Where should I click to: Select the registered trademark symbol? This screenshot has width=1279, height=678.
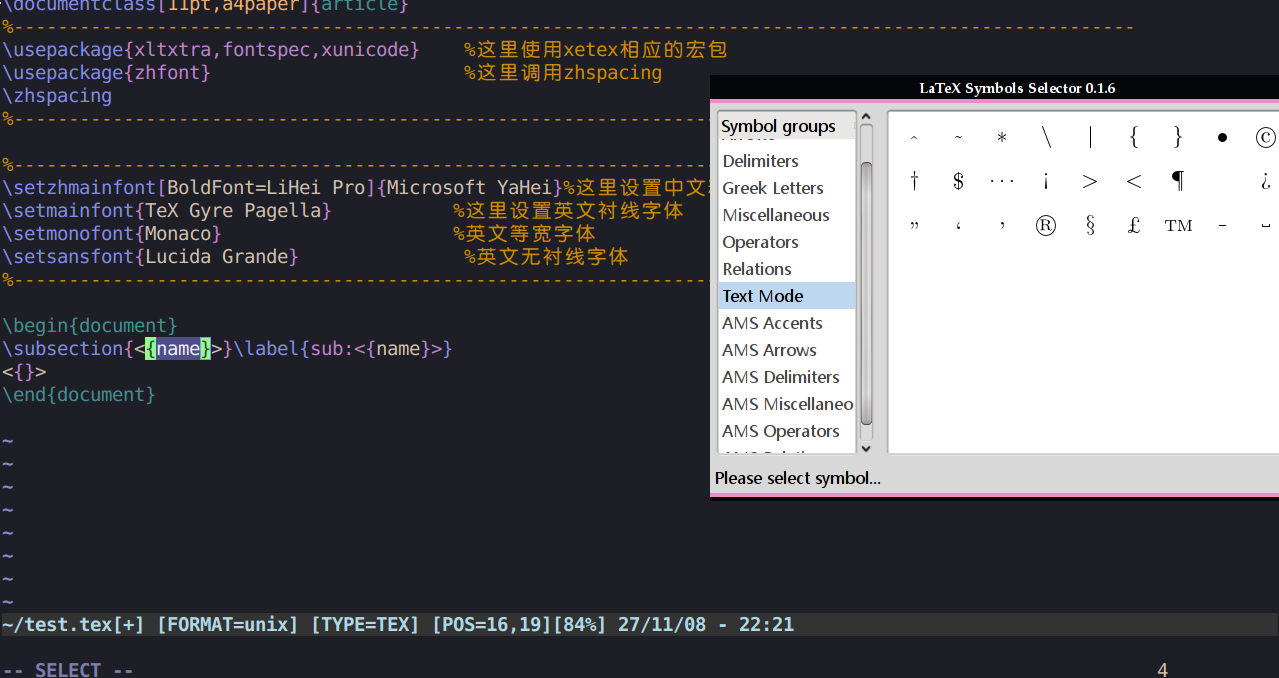click(x=1046, y=225)
